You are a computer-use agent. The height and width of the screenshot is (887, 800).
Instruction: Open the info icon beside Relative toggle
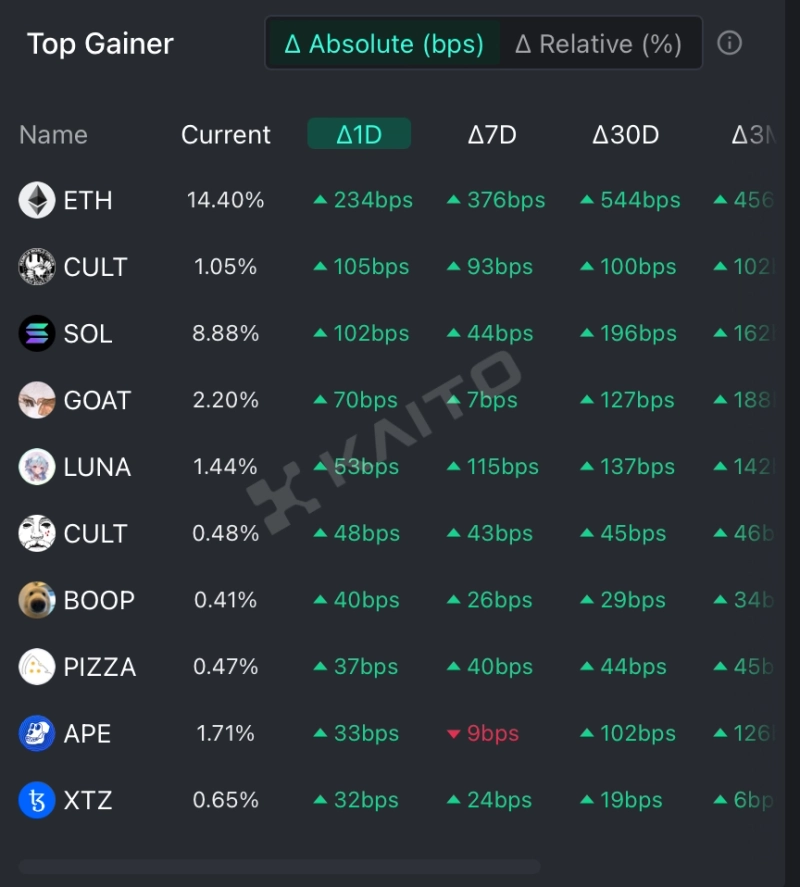tap(730, 43)
